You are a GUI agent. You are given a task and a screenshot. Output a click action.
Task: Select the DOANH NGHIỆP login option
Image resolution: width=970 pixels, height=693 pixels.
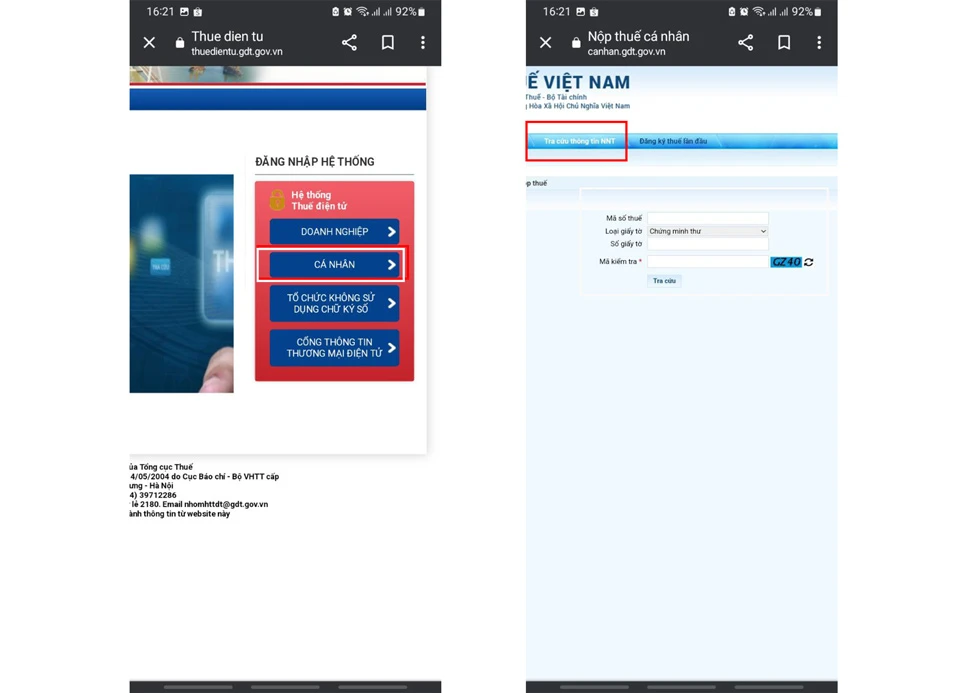(334, 232)
